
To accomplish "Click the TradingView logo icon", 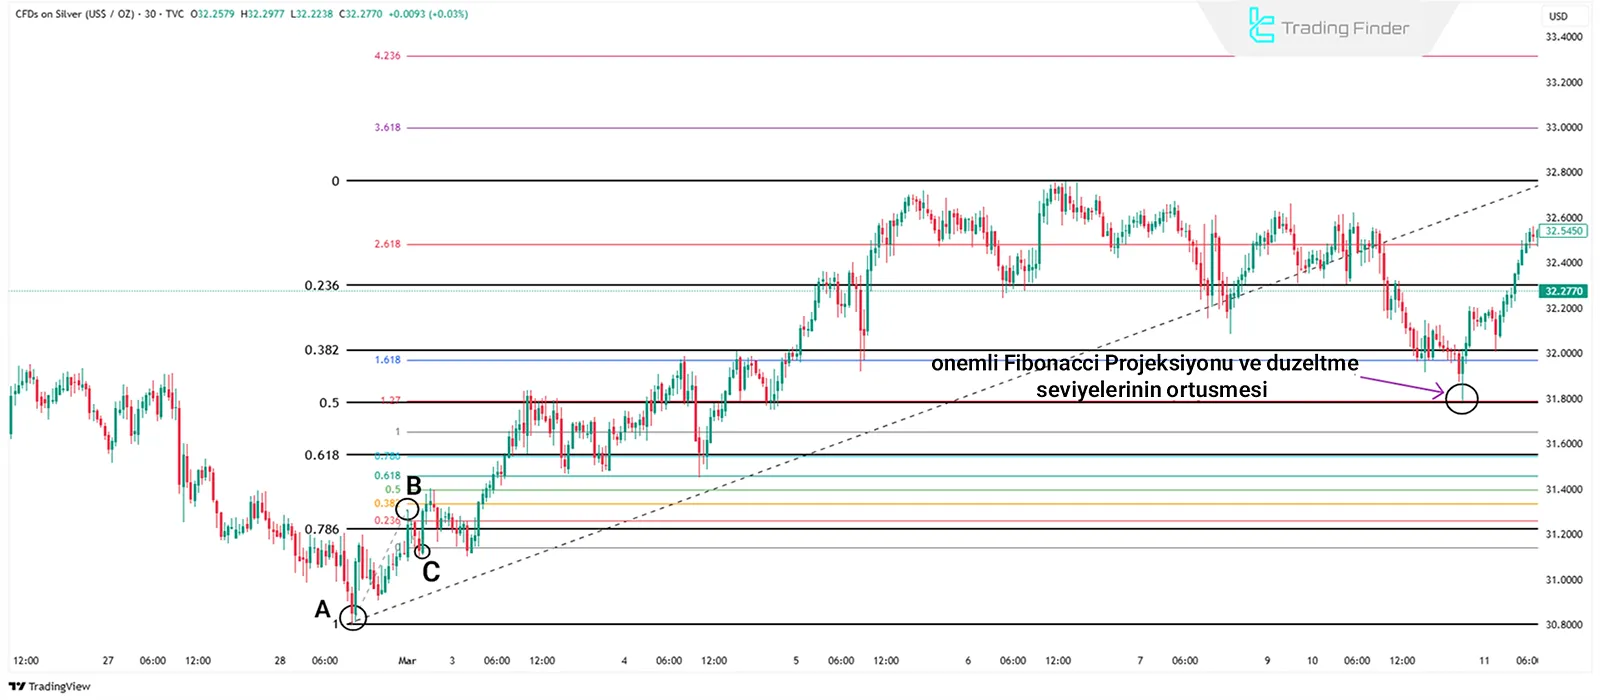I will pos(16,686).
